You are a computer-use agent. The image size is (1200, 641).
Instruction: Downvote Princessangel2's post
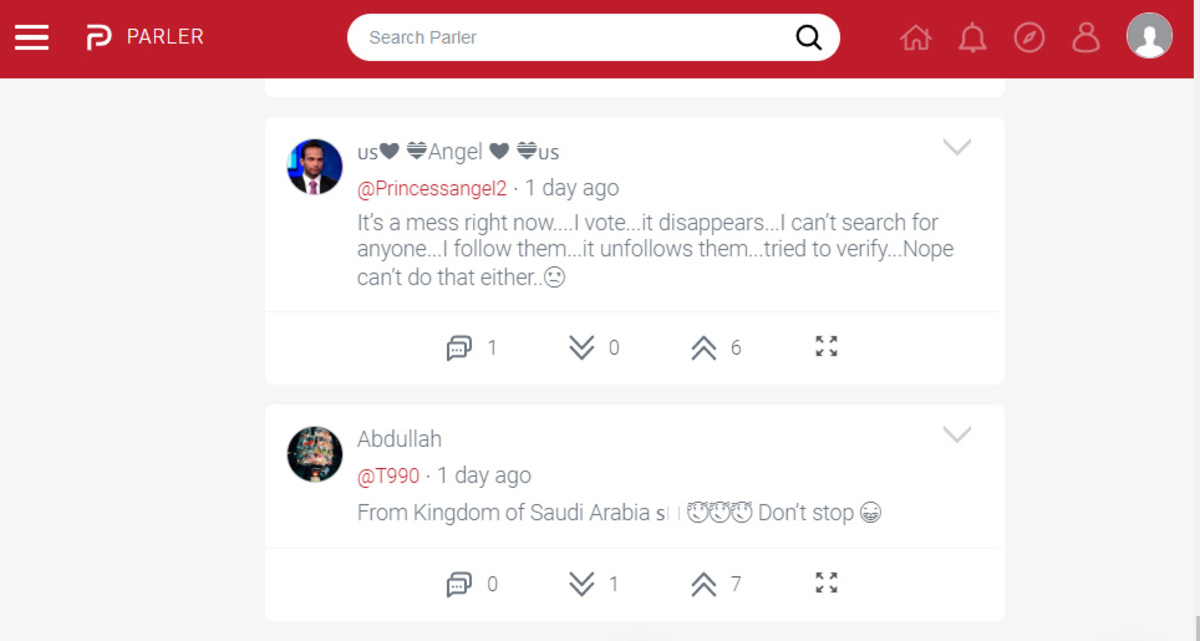[582, 348]
